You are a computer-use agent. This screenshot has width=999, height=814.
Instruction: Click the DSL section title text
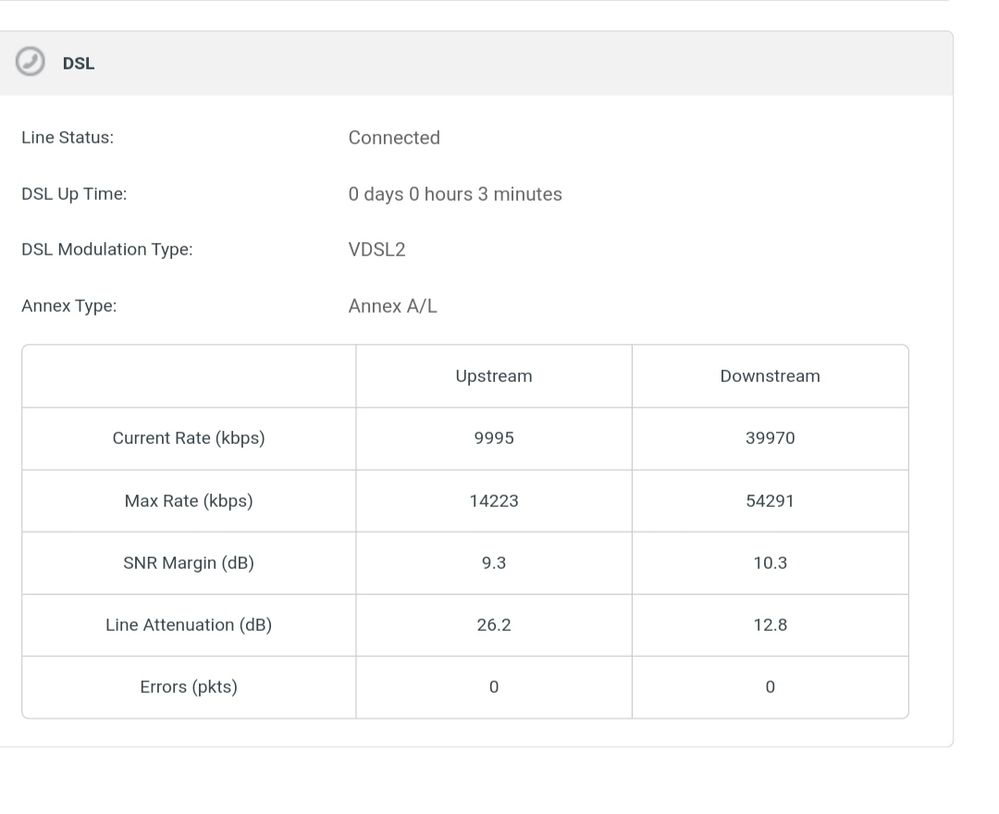78,63
